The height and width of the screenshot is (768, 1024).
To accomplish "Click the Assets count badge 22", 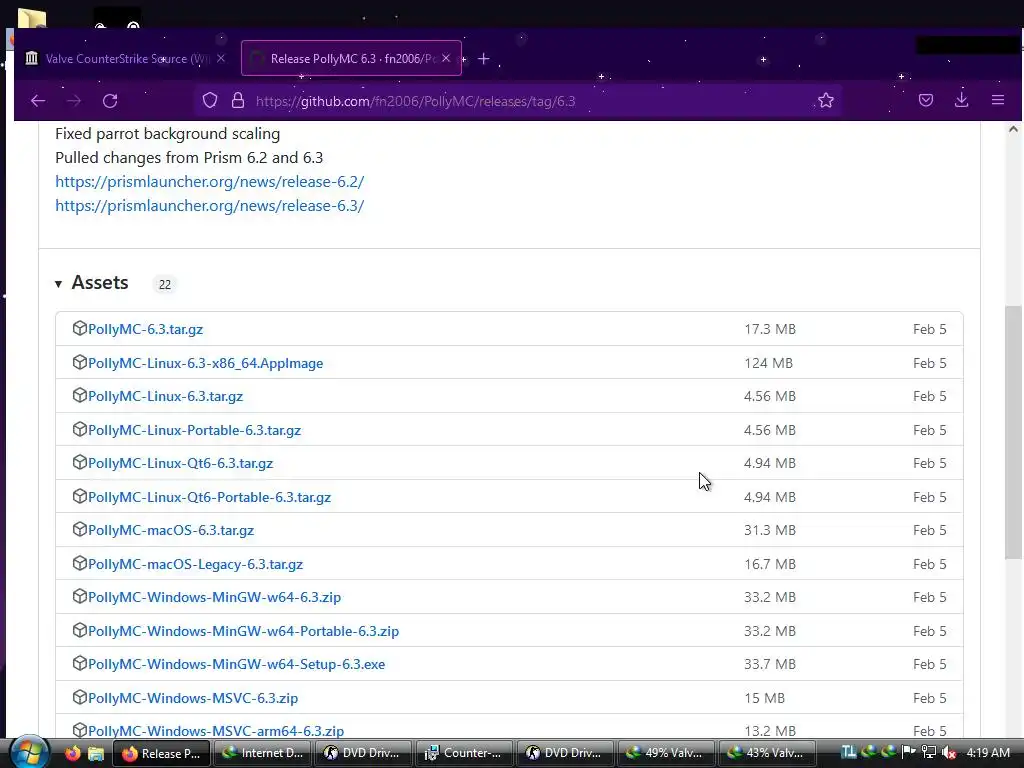I will pos(165,285).
